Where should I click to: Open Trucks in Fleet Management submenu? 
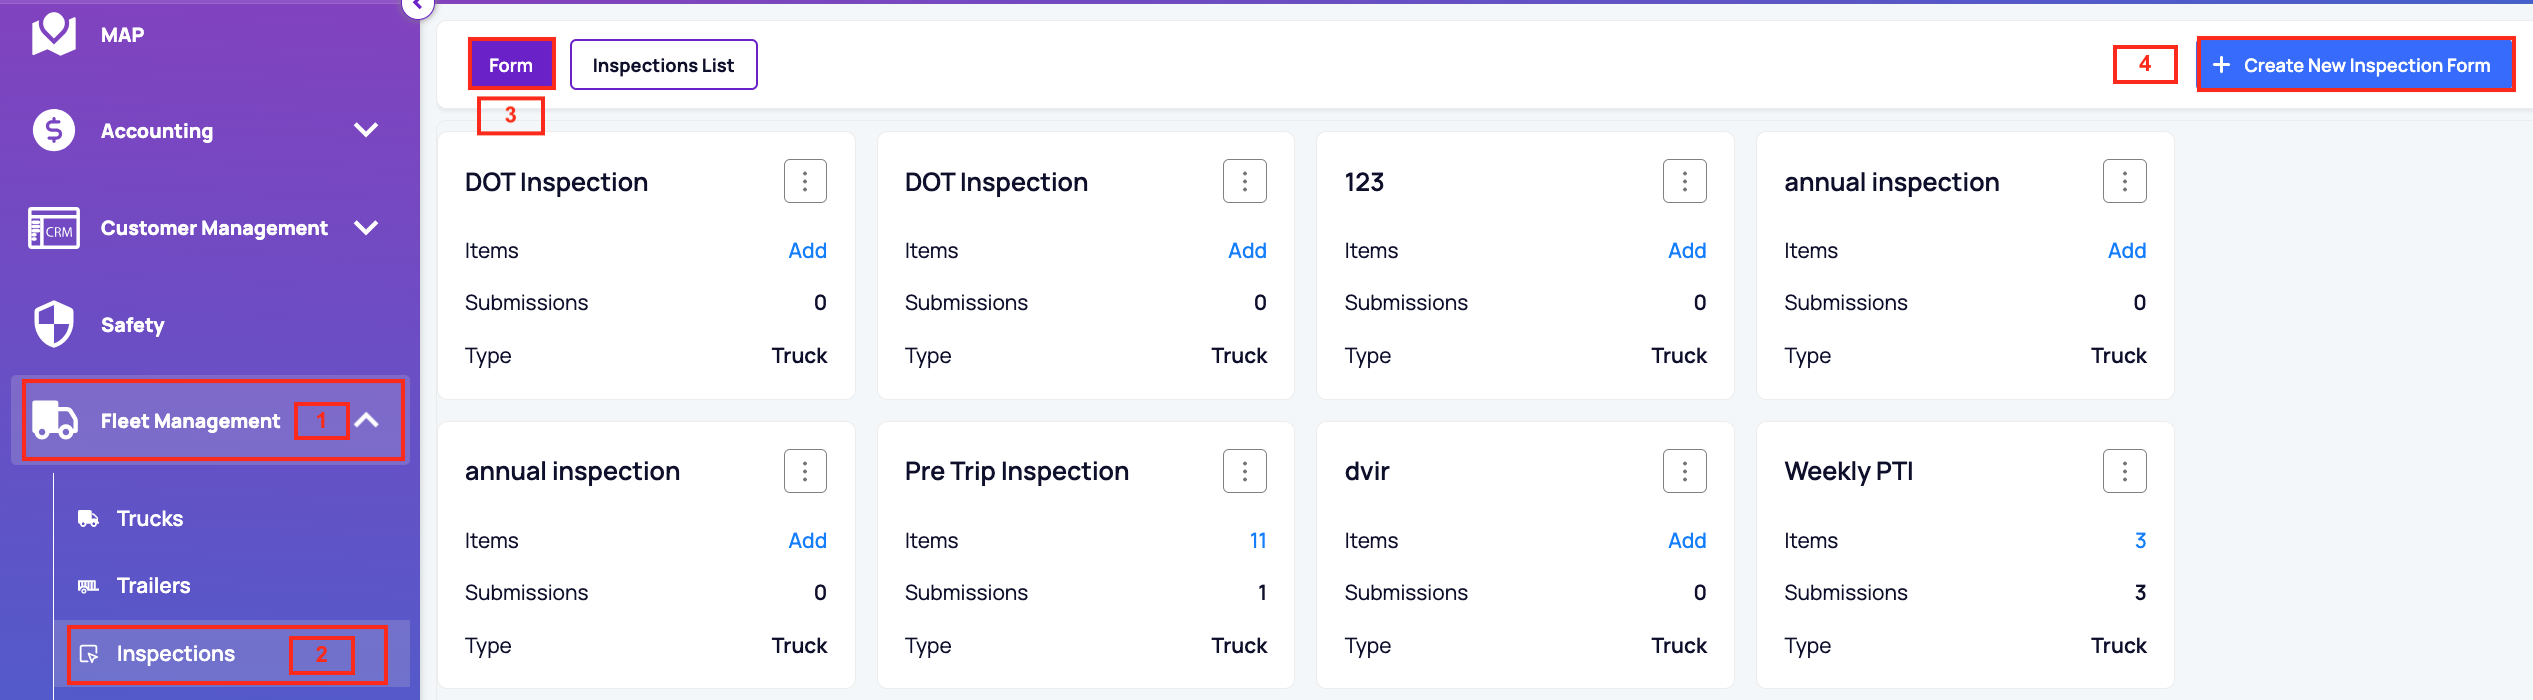(150, 519)
